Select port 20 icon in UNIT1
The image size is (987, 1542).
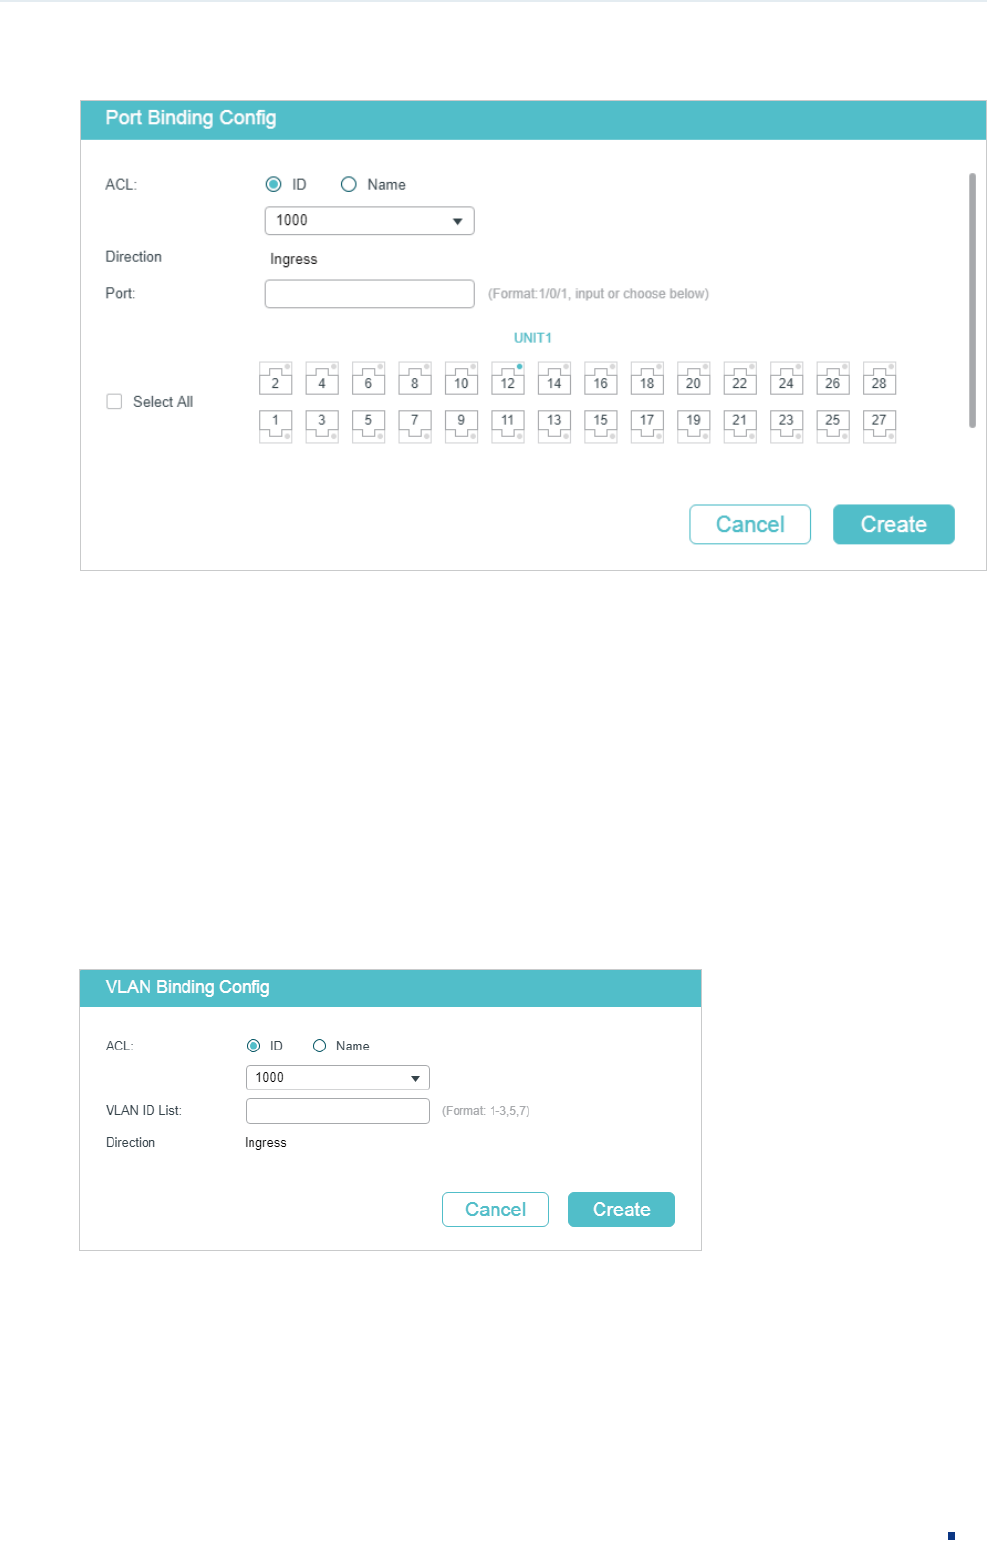coord(693,379)
